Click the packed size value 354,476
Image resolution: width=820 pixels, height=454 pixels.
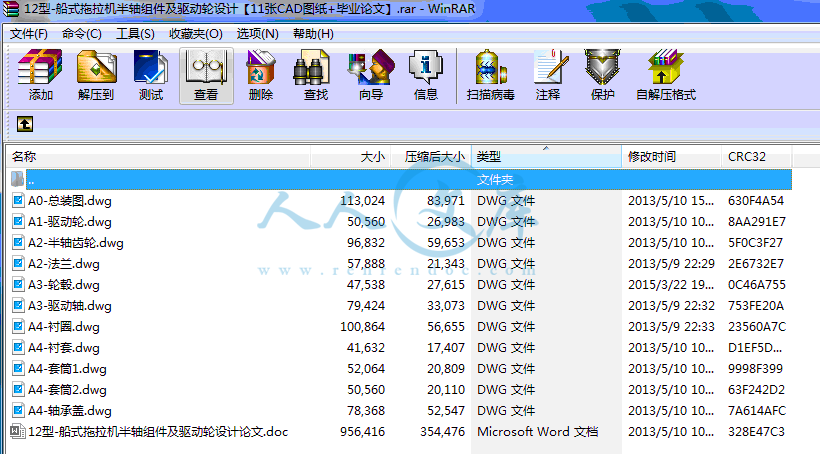(x=442, y=432)
